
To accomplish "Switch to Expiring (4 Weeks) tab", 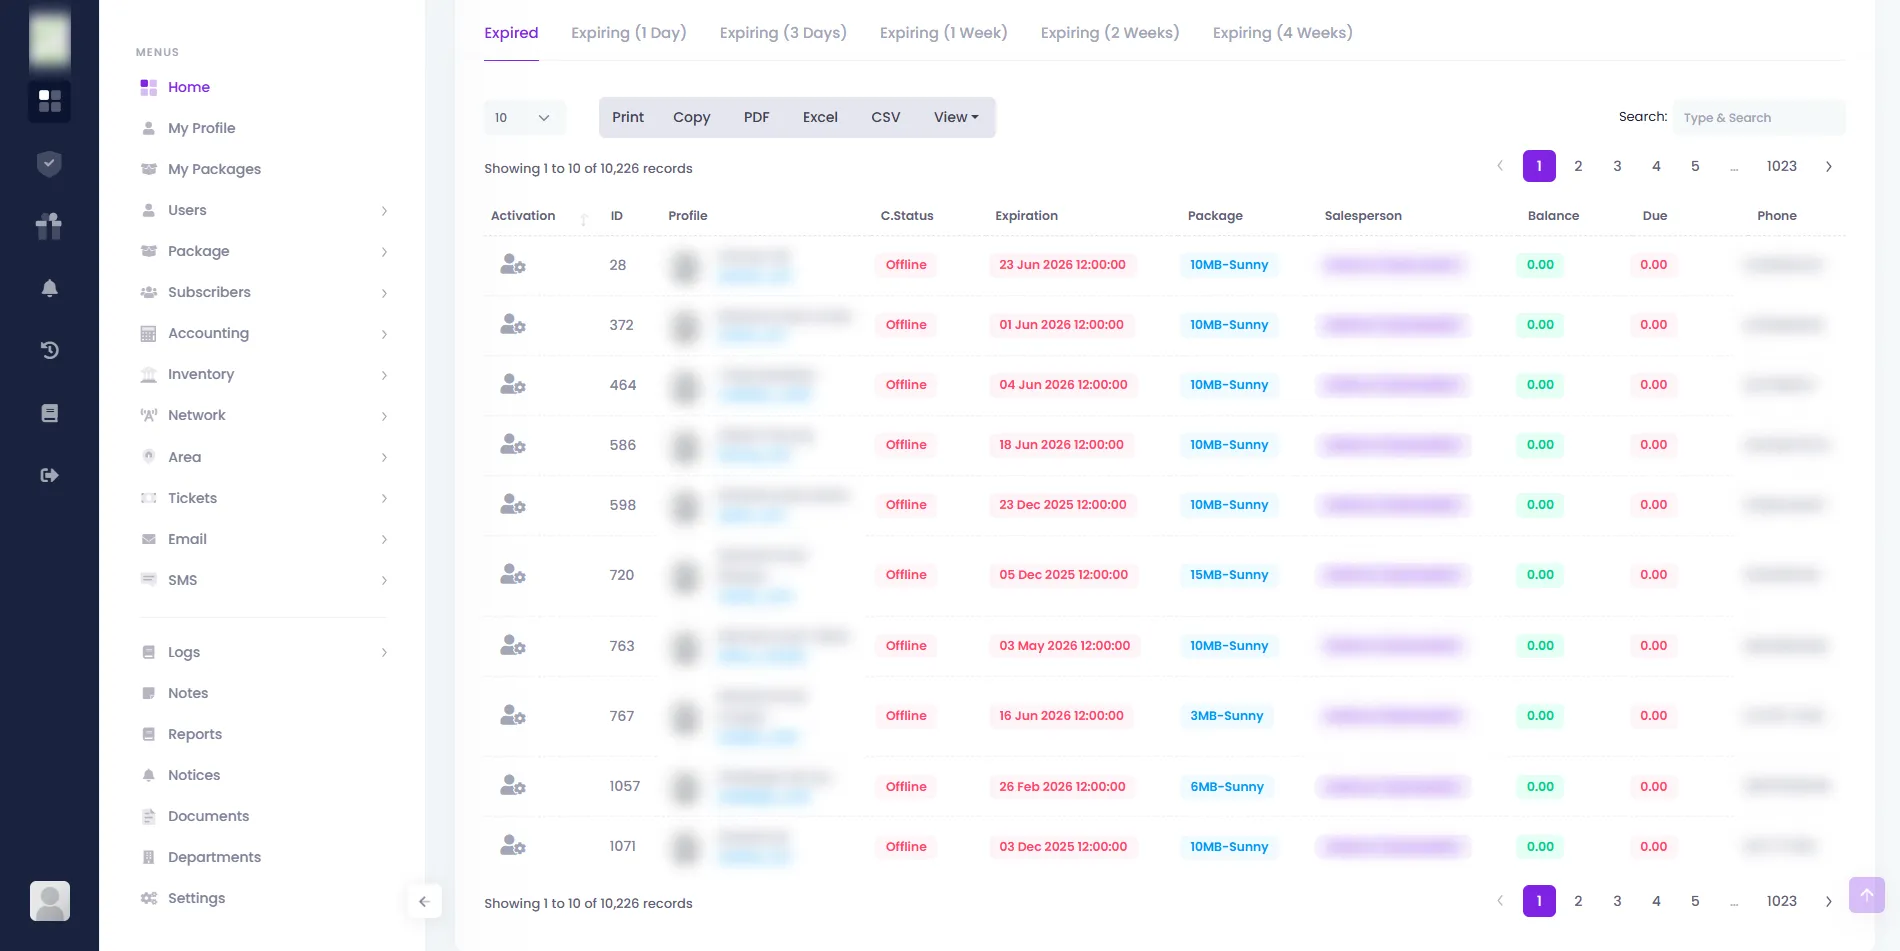I will [x=1283, y=33].
